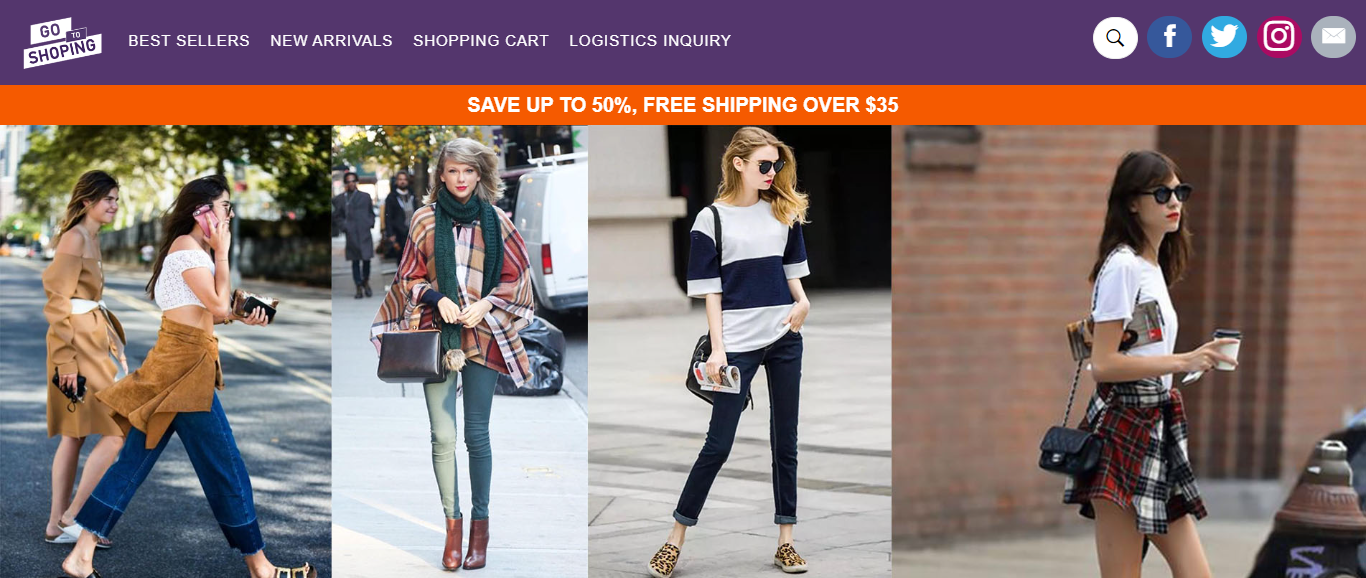Click the takeaway coffee cup in hand
This screenshot has width=1366, height=578.
click(x=1227, y=348)
